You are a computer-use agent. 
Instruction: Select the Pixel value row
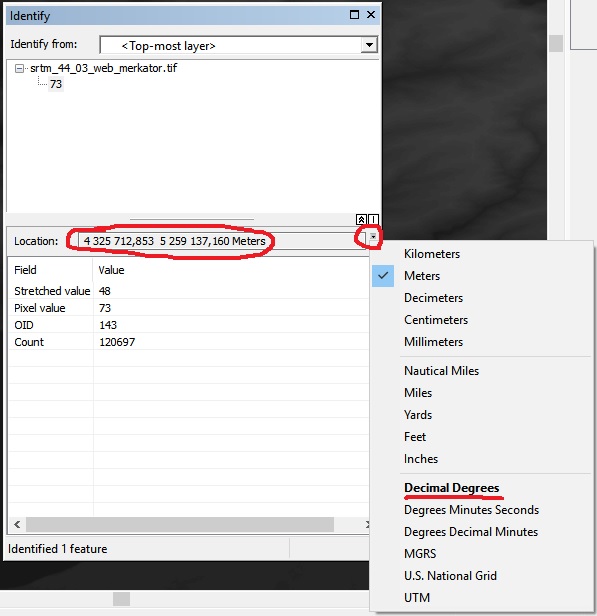189,308
